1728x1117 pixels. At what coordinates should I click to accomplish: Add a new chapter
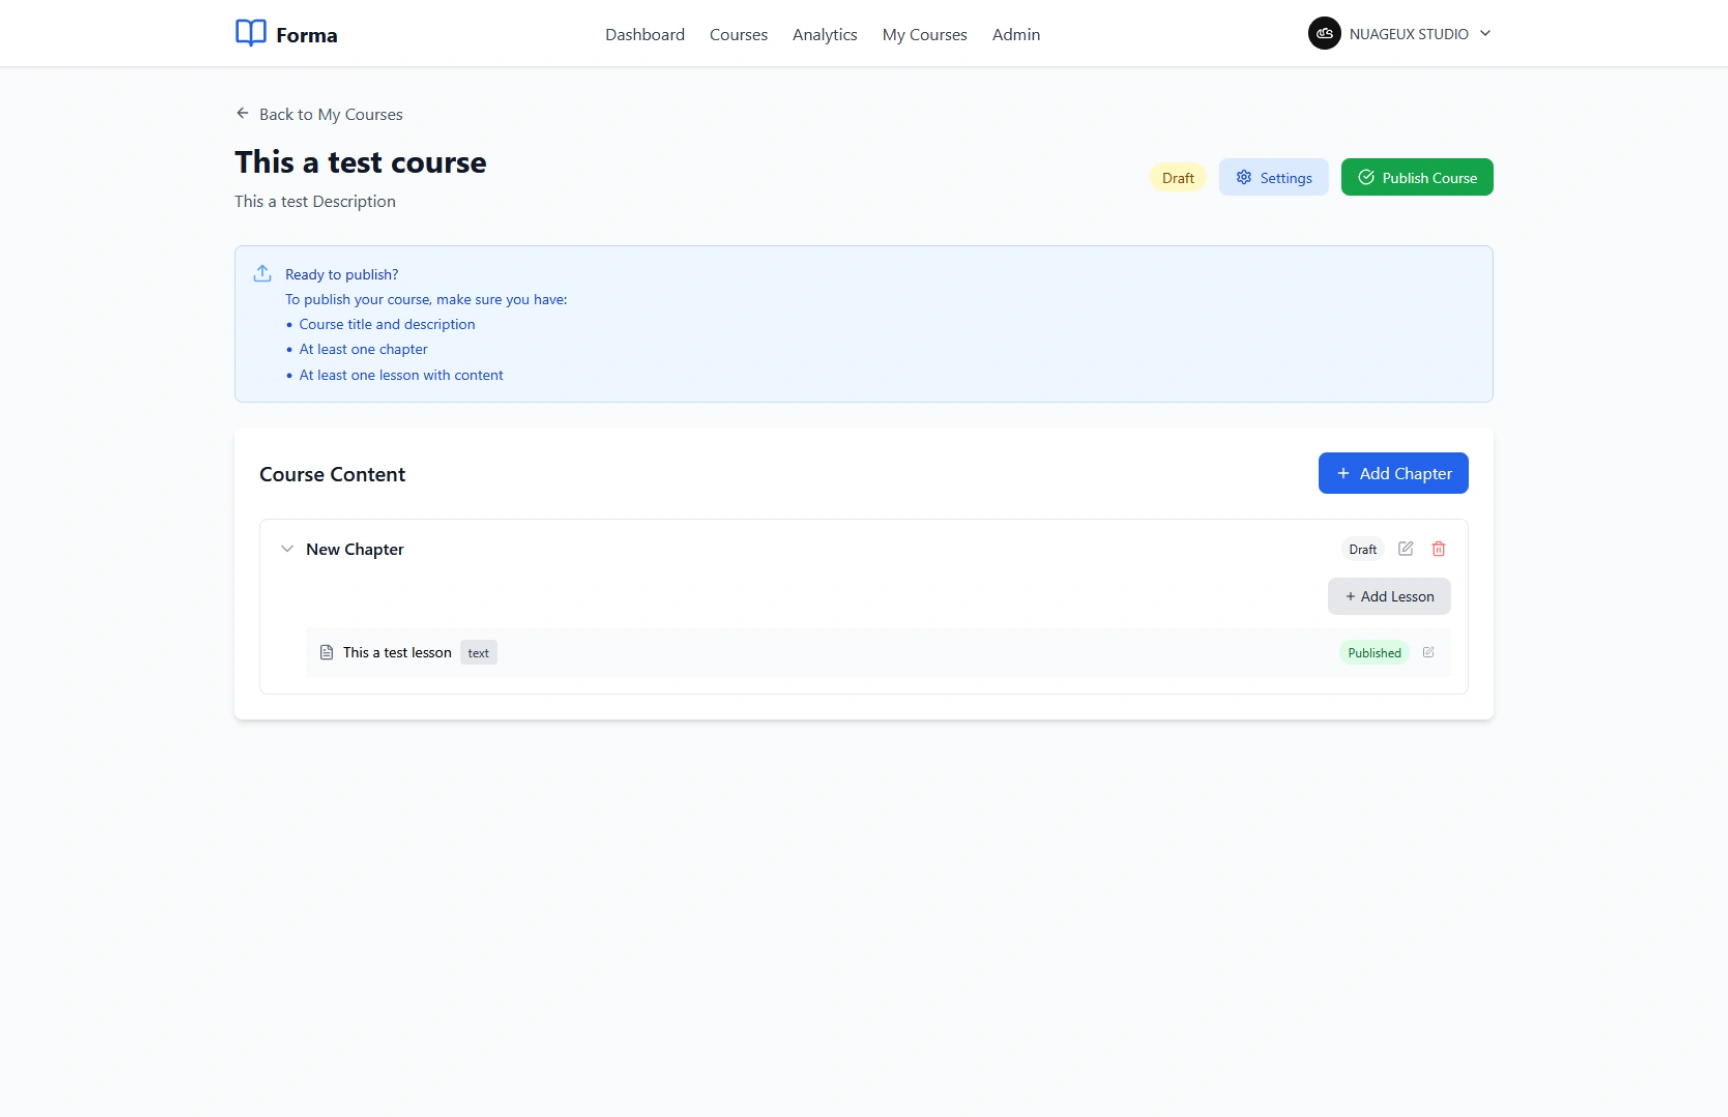point(1392,473)
